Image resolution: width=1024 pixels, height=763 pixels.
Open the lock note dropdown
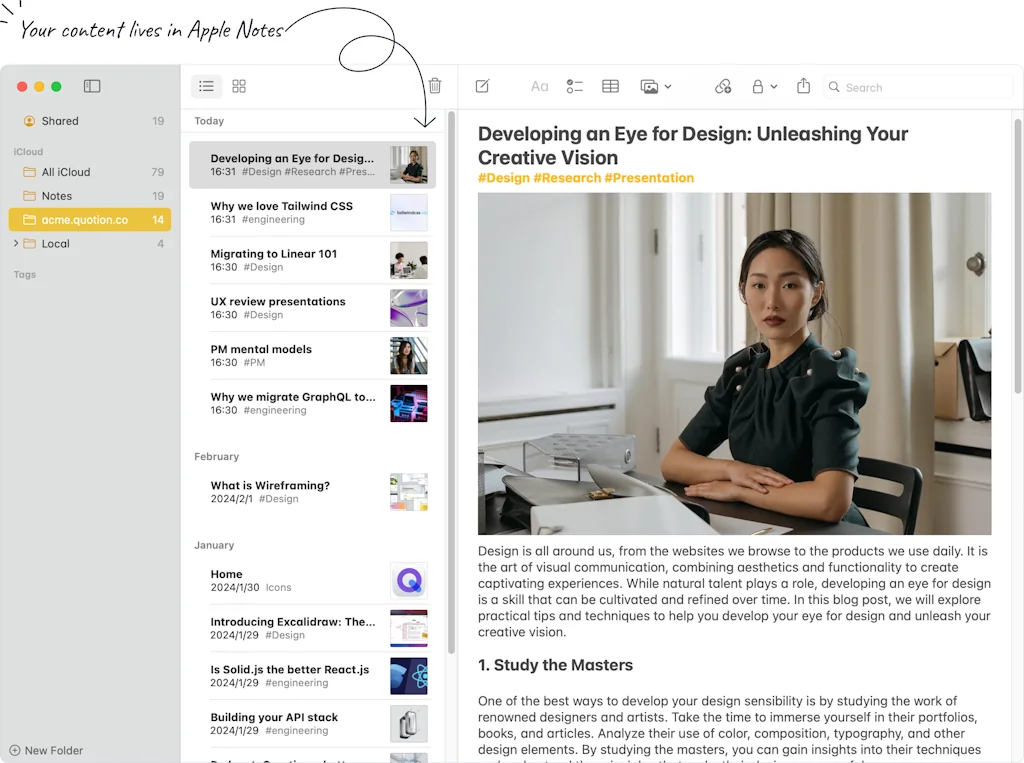pos(764,87)
